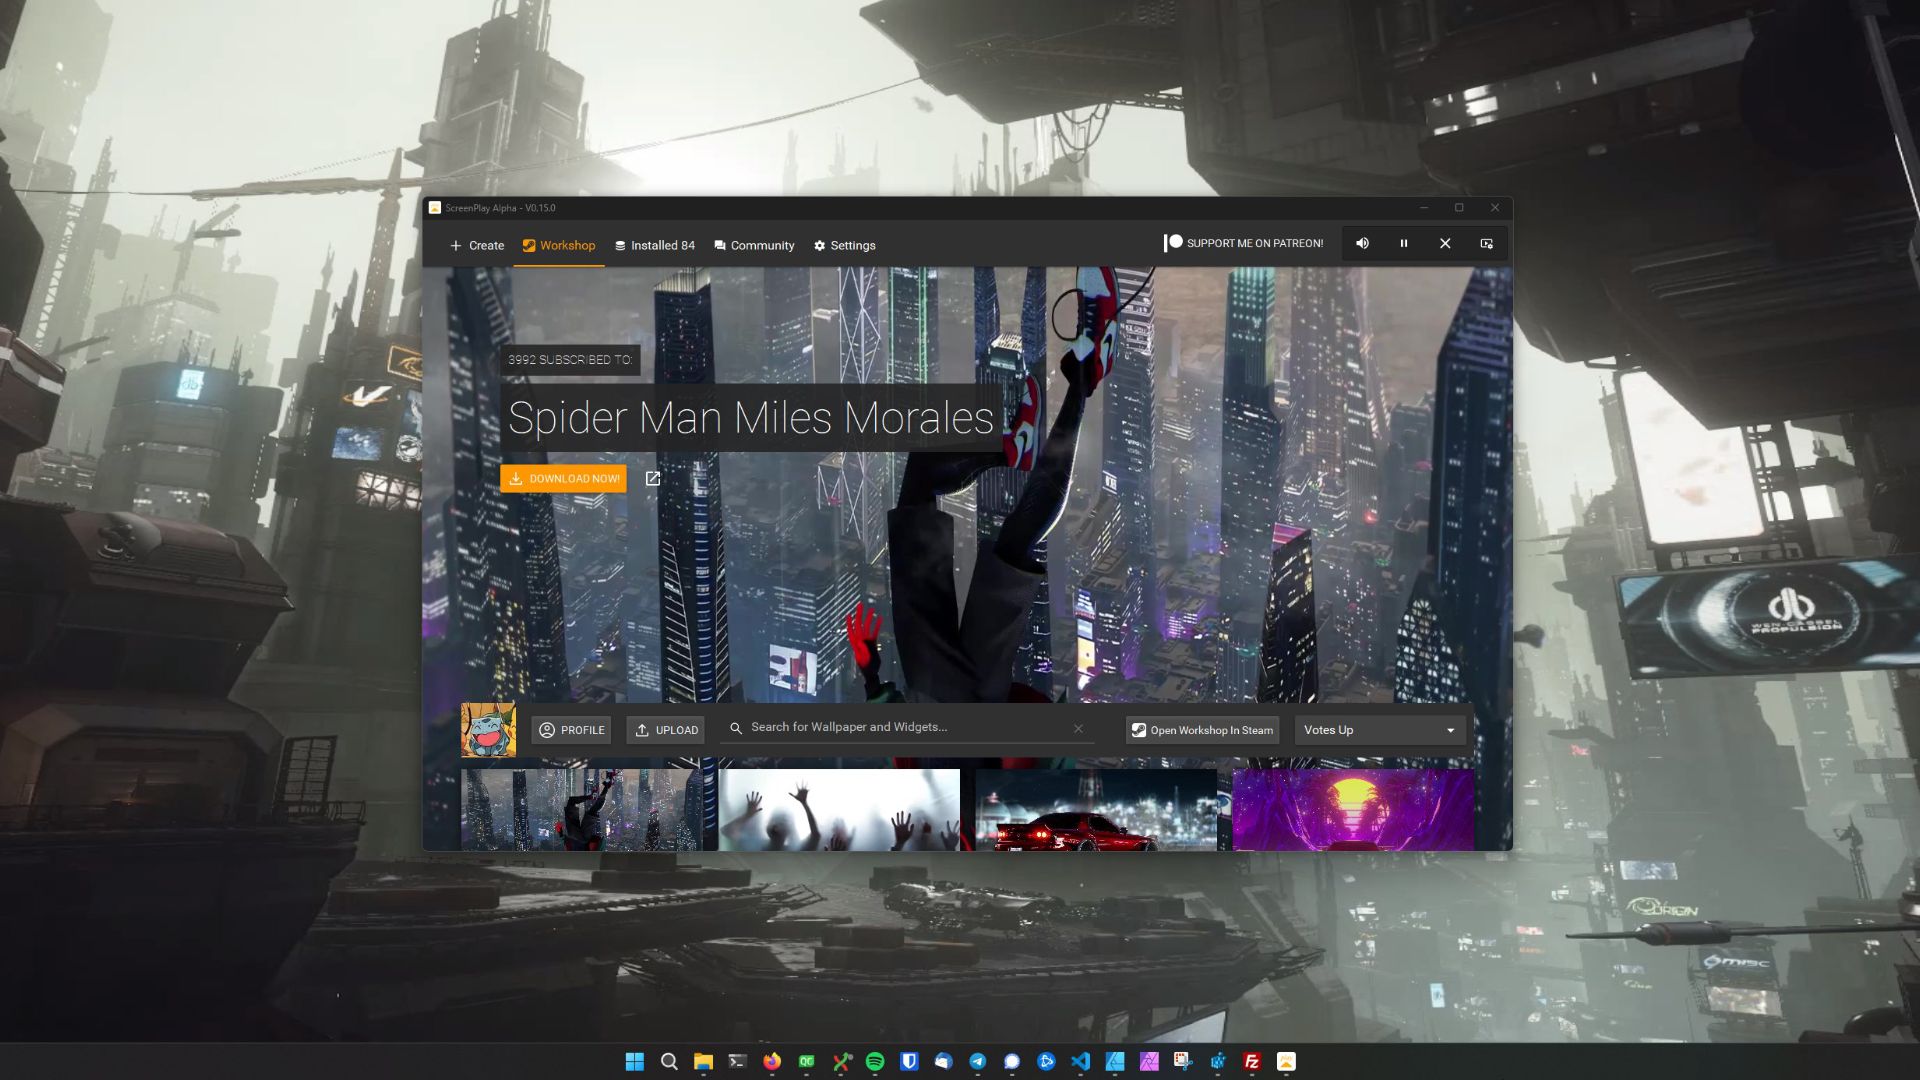This screenshot has width=1920, height=1080.
Task: Click the Create button with plus icon
Action: tap(476, 245)
